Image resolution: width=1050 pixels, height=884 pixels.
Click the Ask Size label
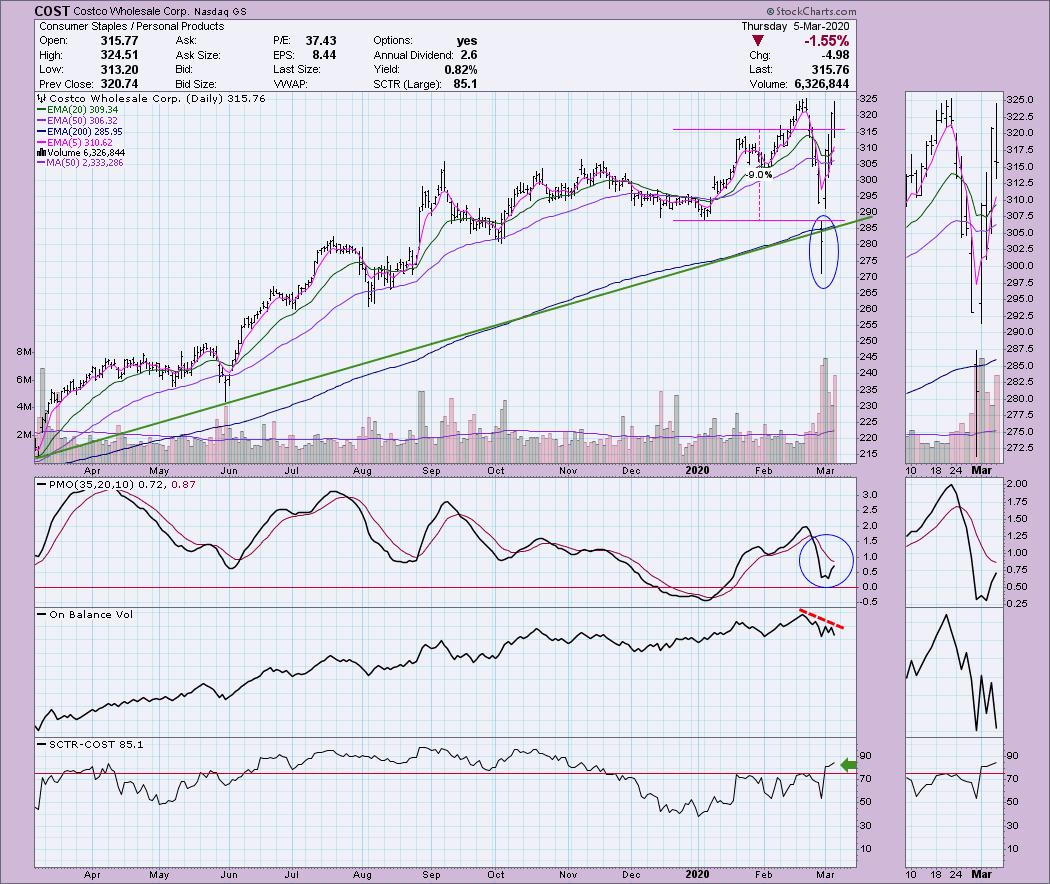coord(196,55)
